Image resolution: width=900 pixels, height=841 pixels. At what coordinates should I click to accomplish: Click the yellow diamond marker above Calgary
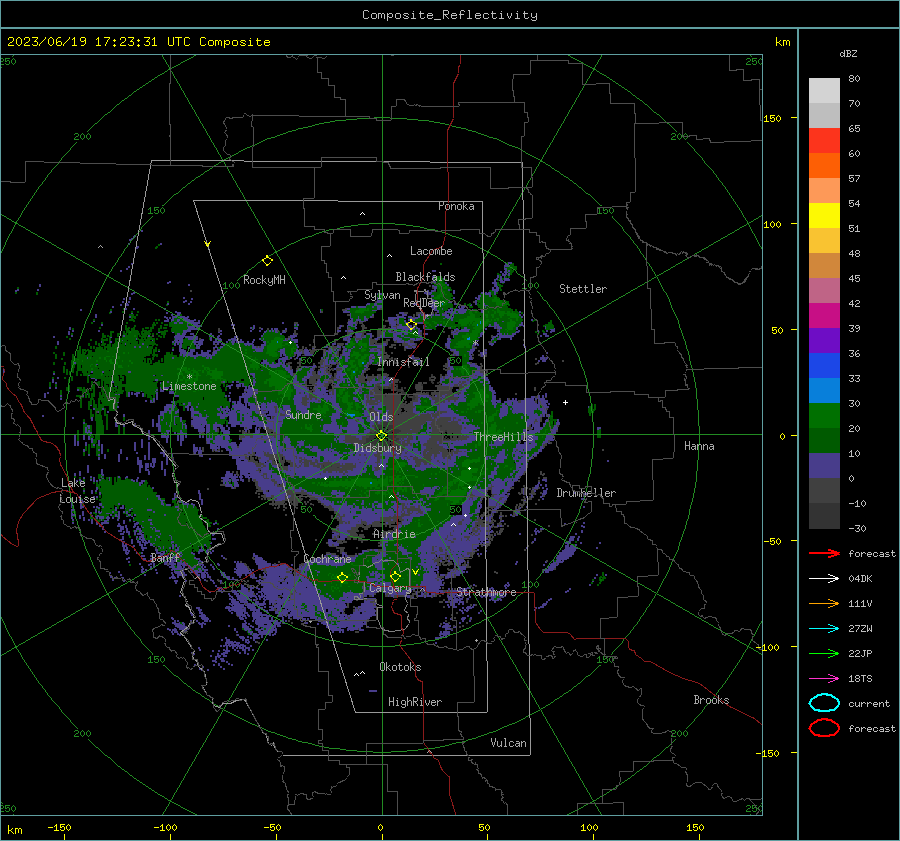[395, 576]
